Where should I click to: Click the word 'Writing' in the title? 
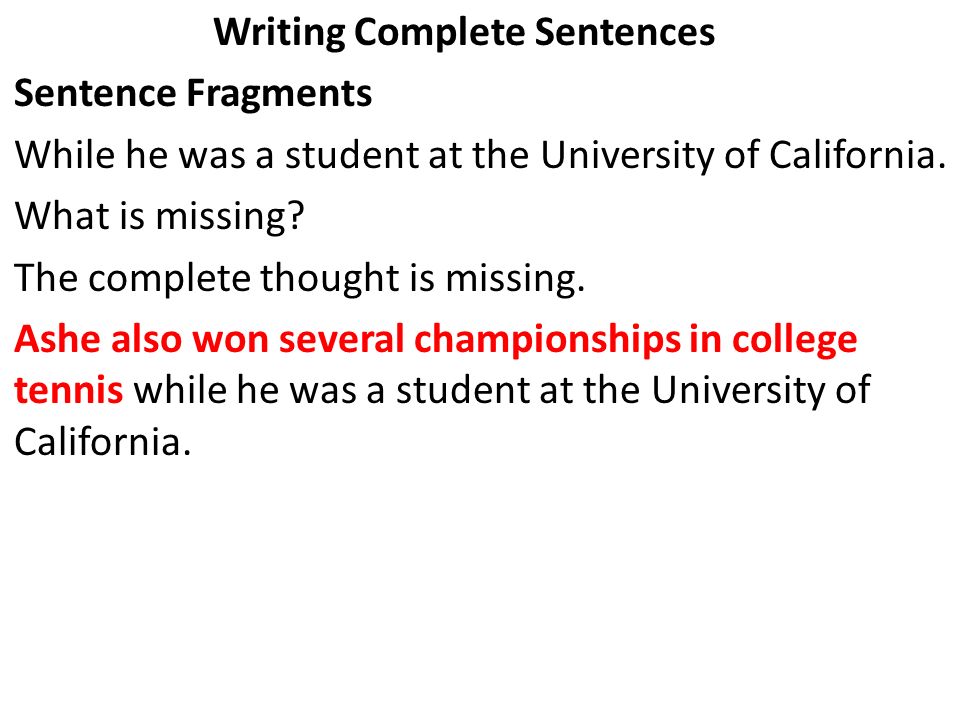click(279, 34)
